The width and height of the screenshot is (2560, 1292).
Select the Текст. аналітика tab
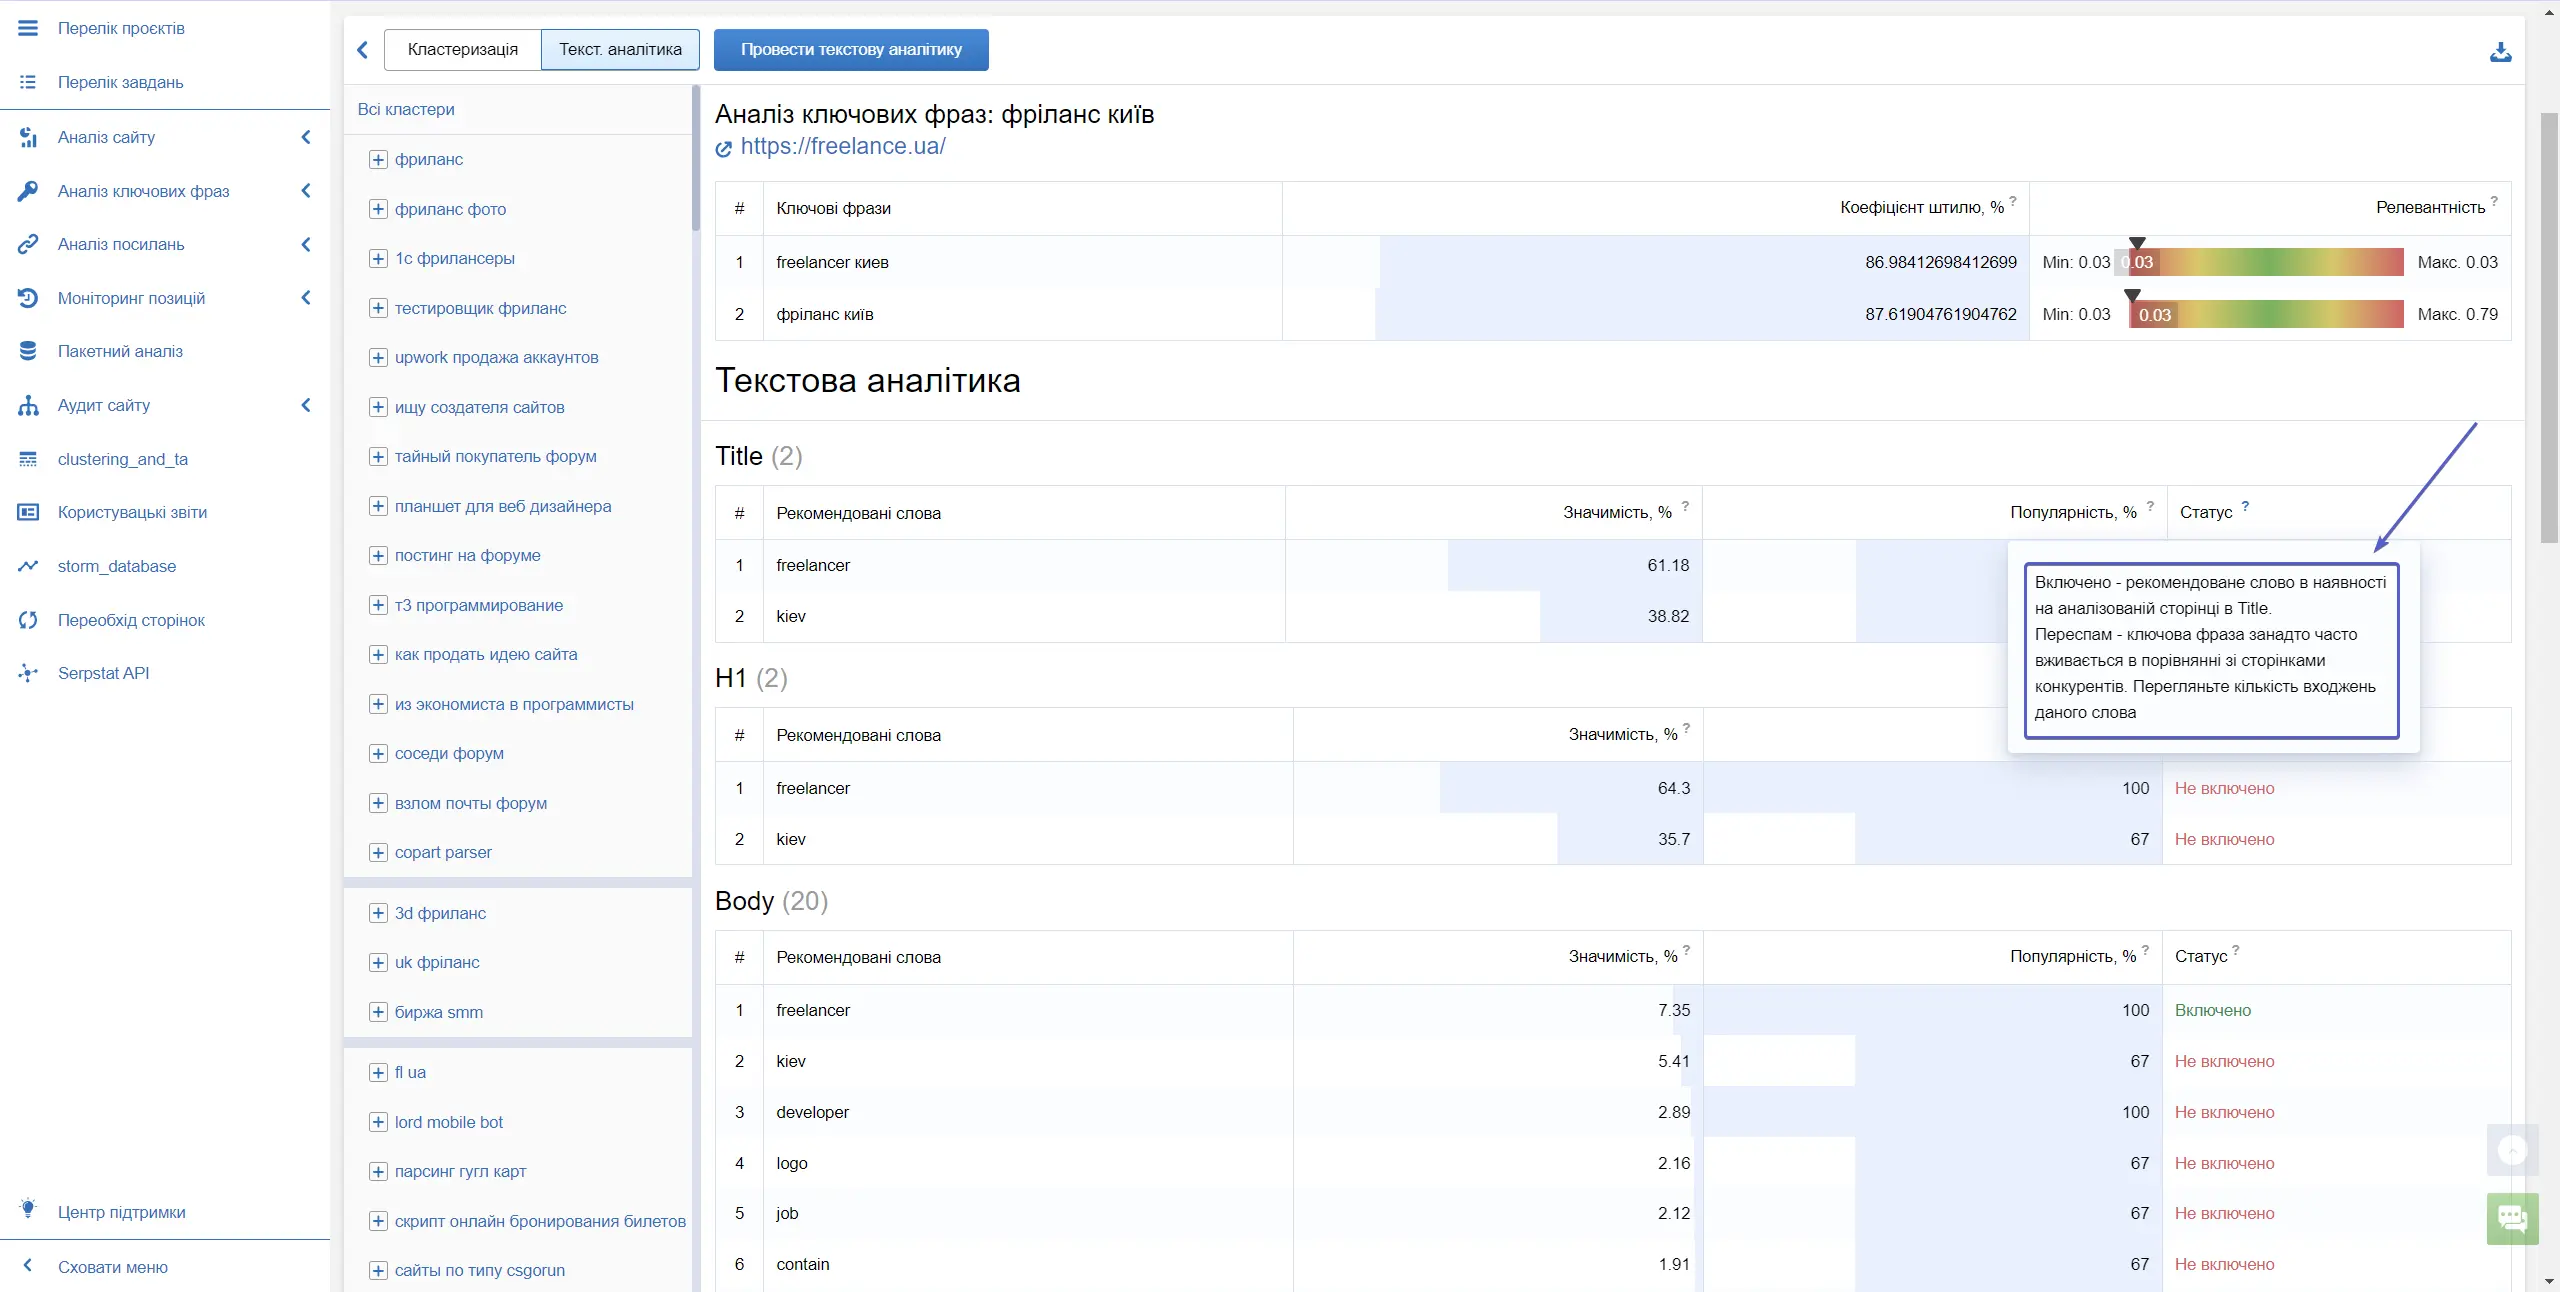620,50
